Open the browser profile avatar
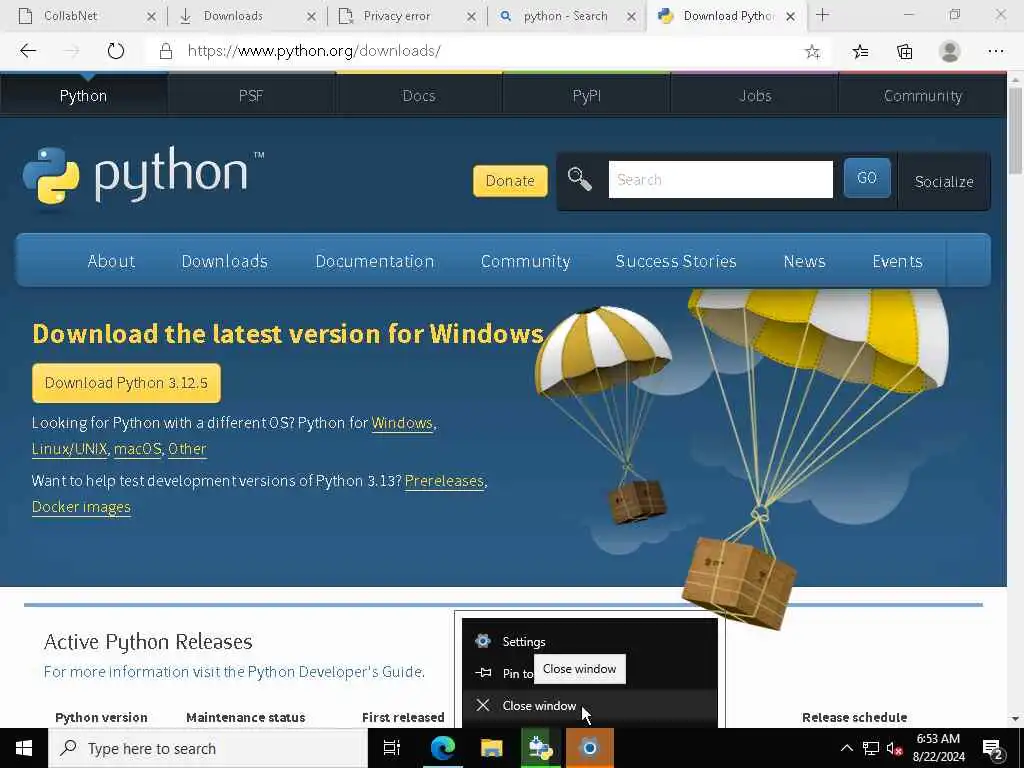 click(x=950, y=51)
